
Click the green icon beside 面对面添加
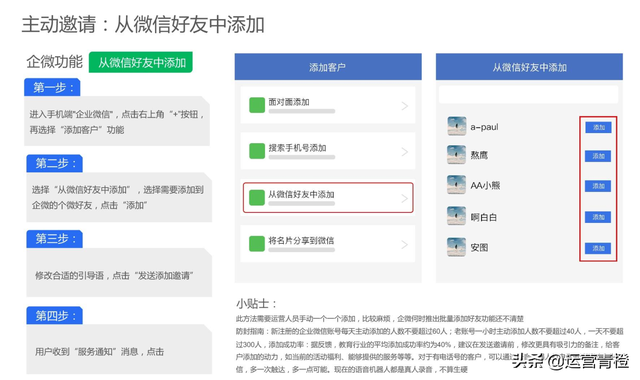[257, 105]
